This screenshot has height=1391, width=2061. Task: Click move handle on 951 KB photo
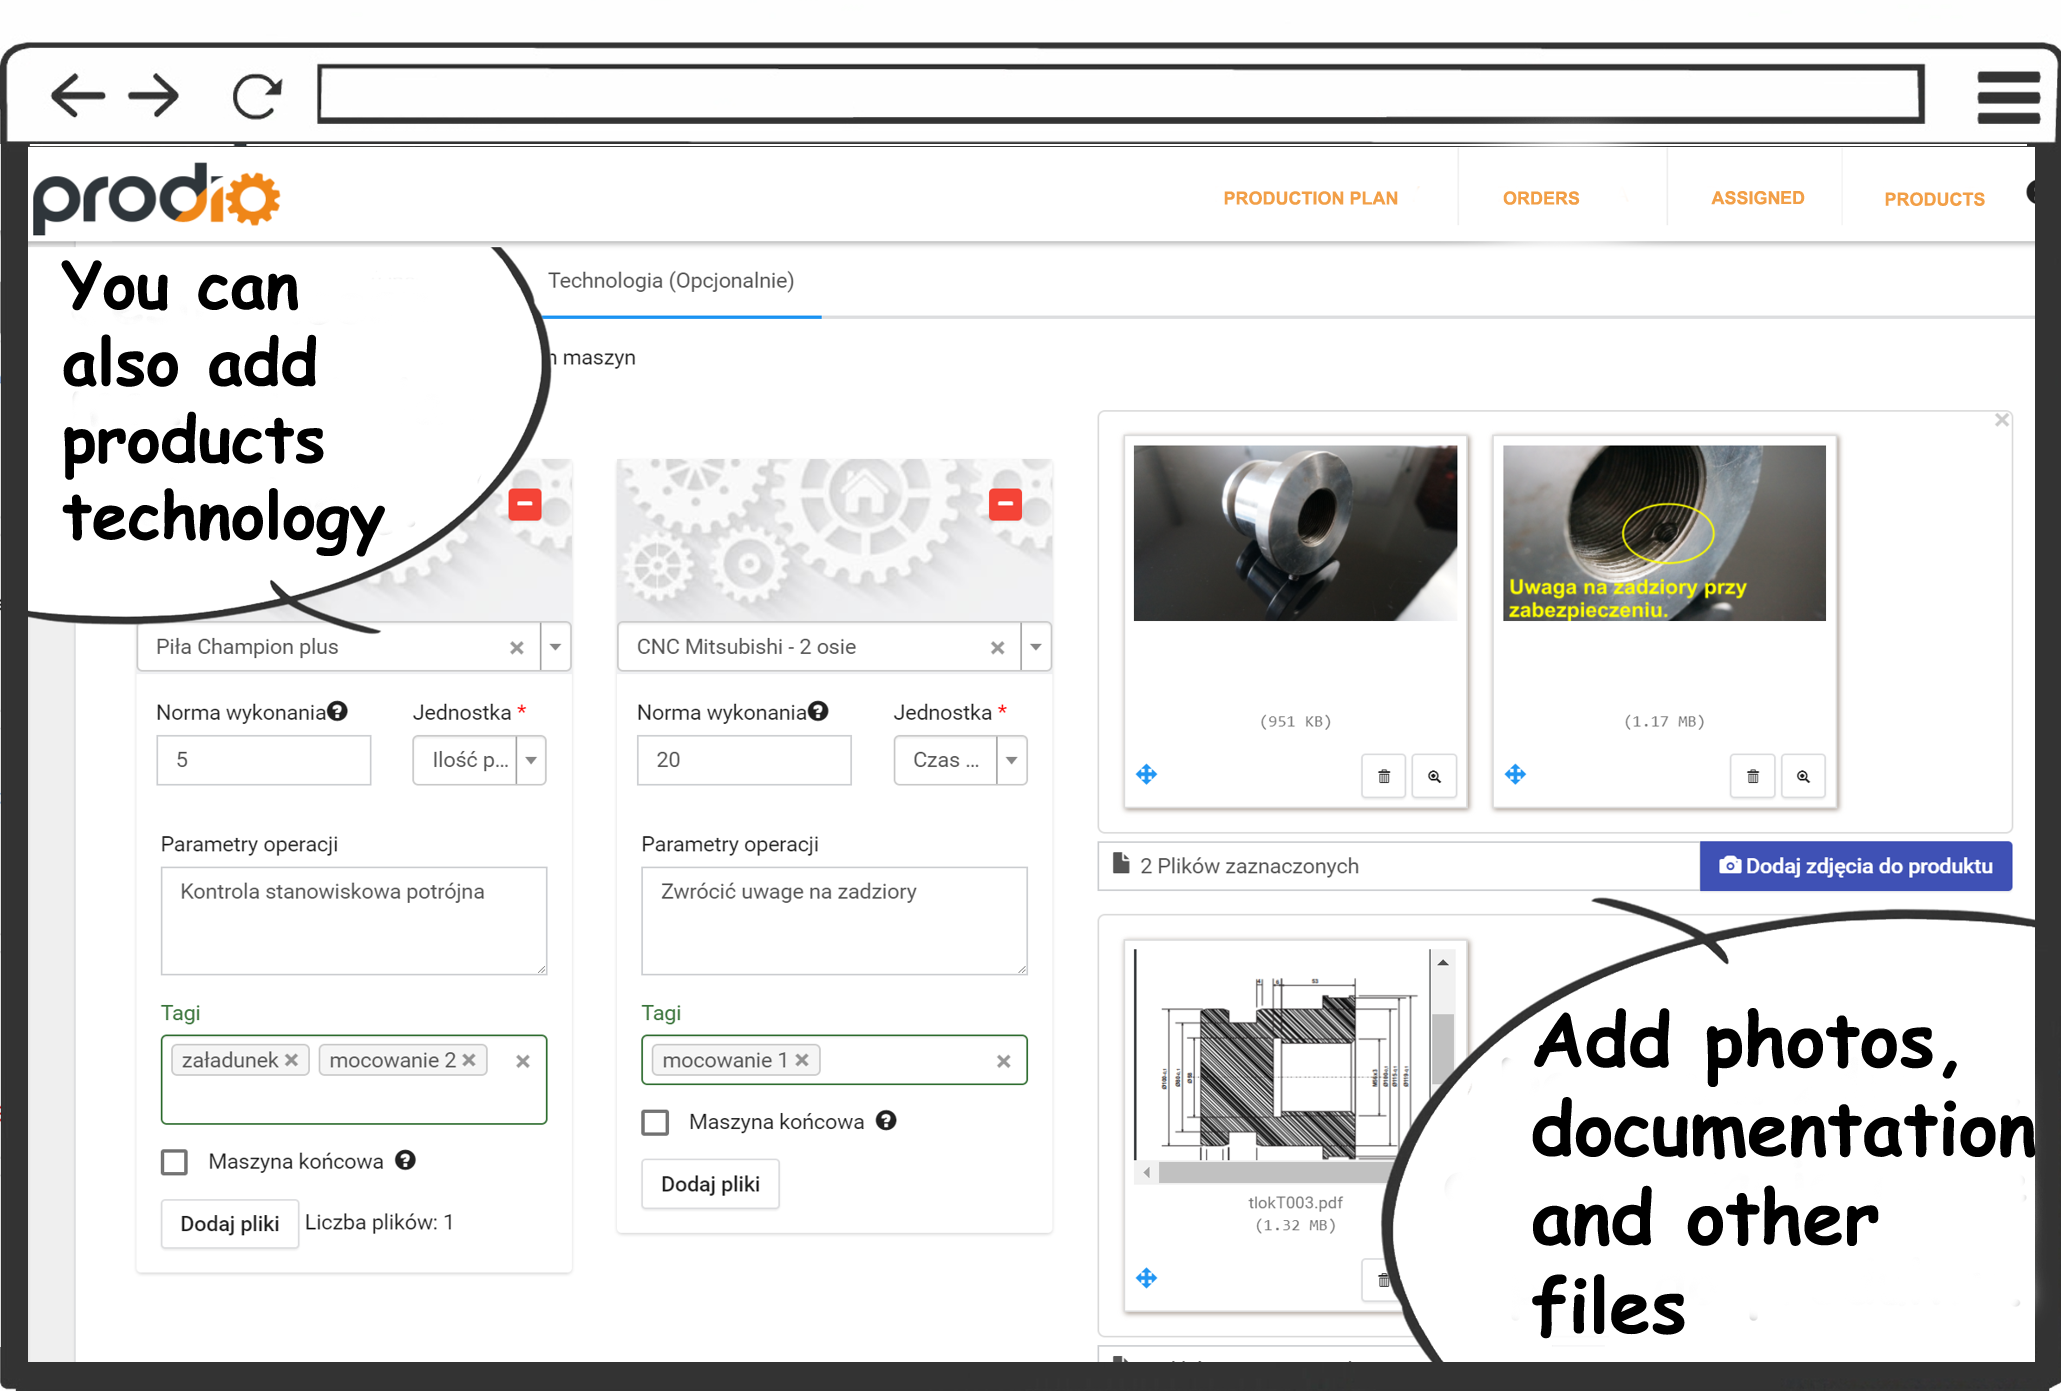click(1147, 774)
